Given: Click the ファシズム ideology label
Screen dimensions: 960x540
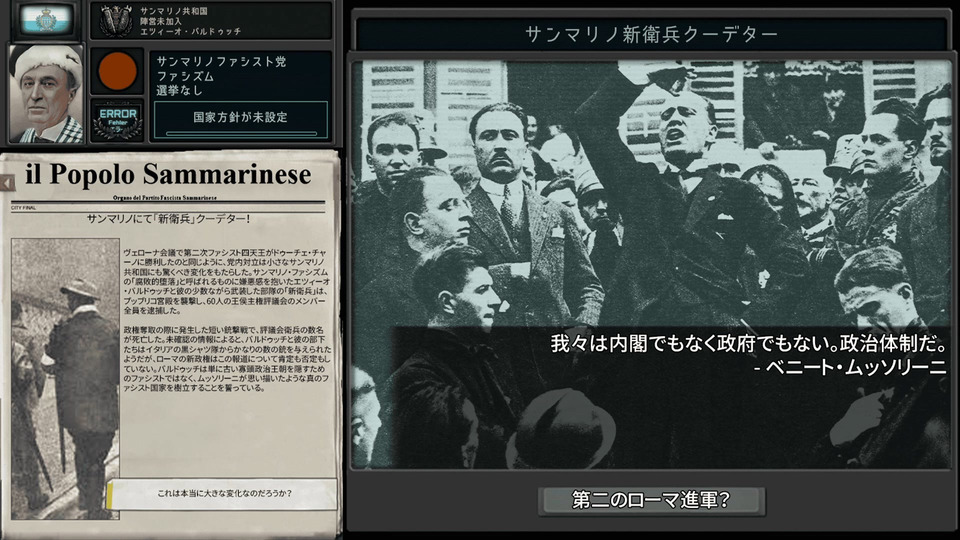Looking at the screenshot, I should [186, 76].
